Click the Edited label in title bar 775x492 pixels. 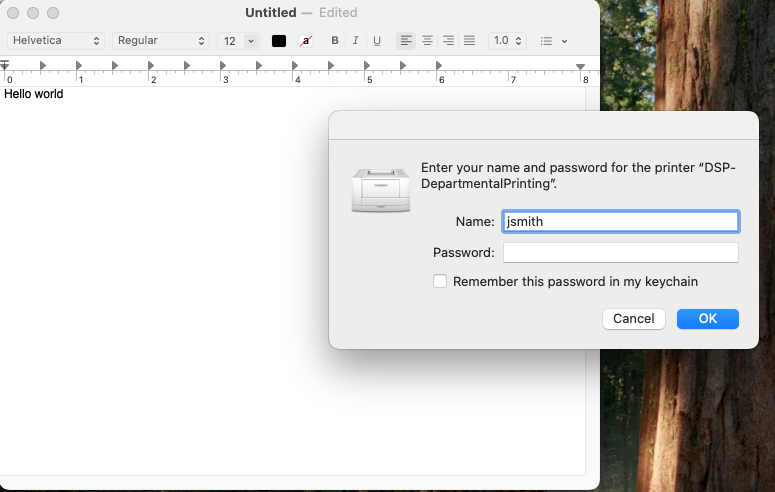338,12
